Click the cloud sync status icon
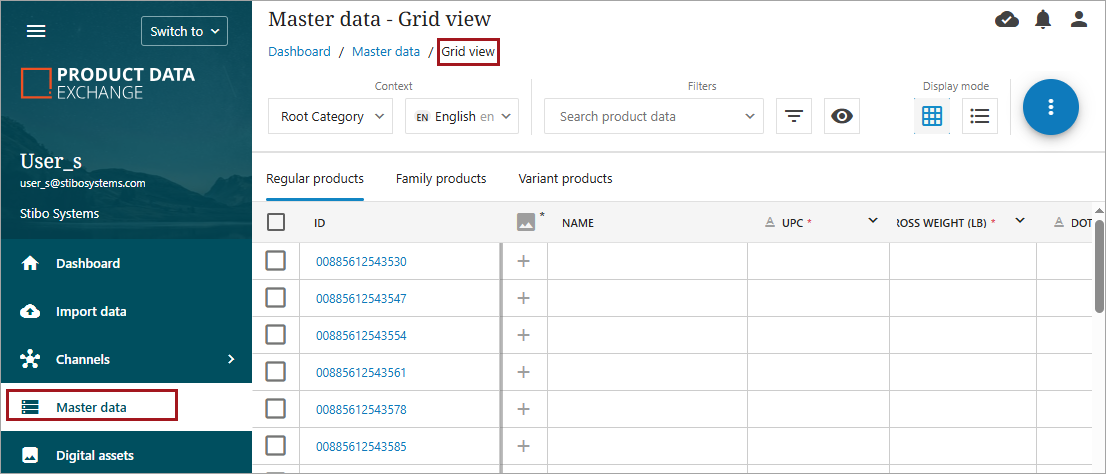 coord(1007,19)
